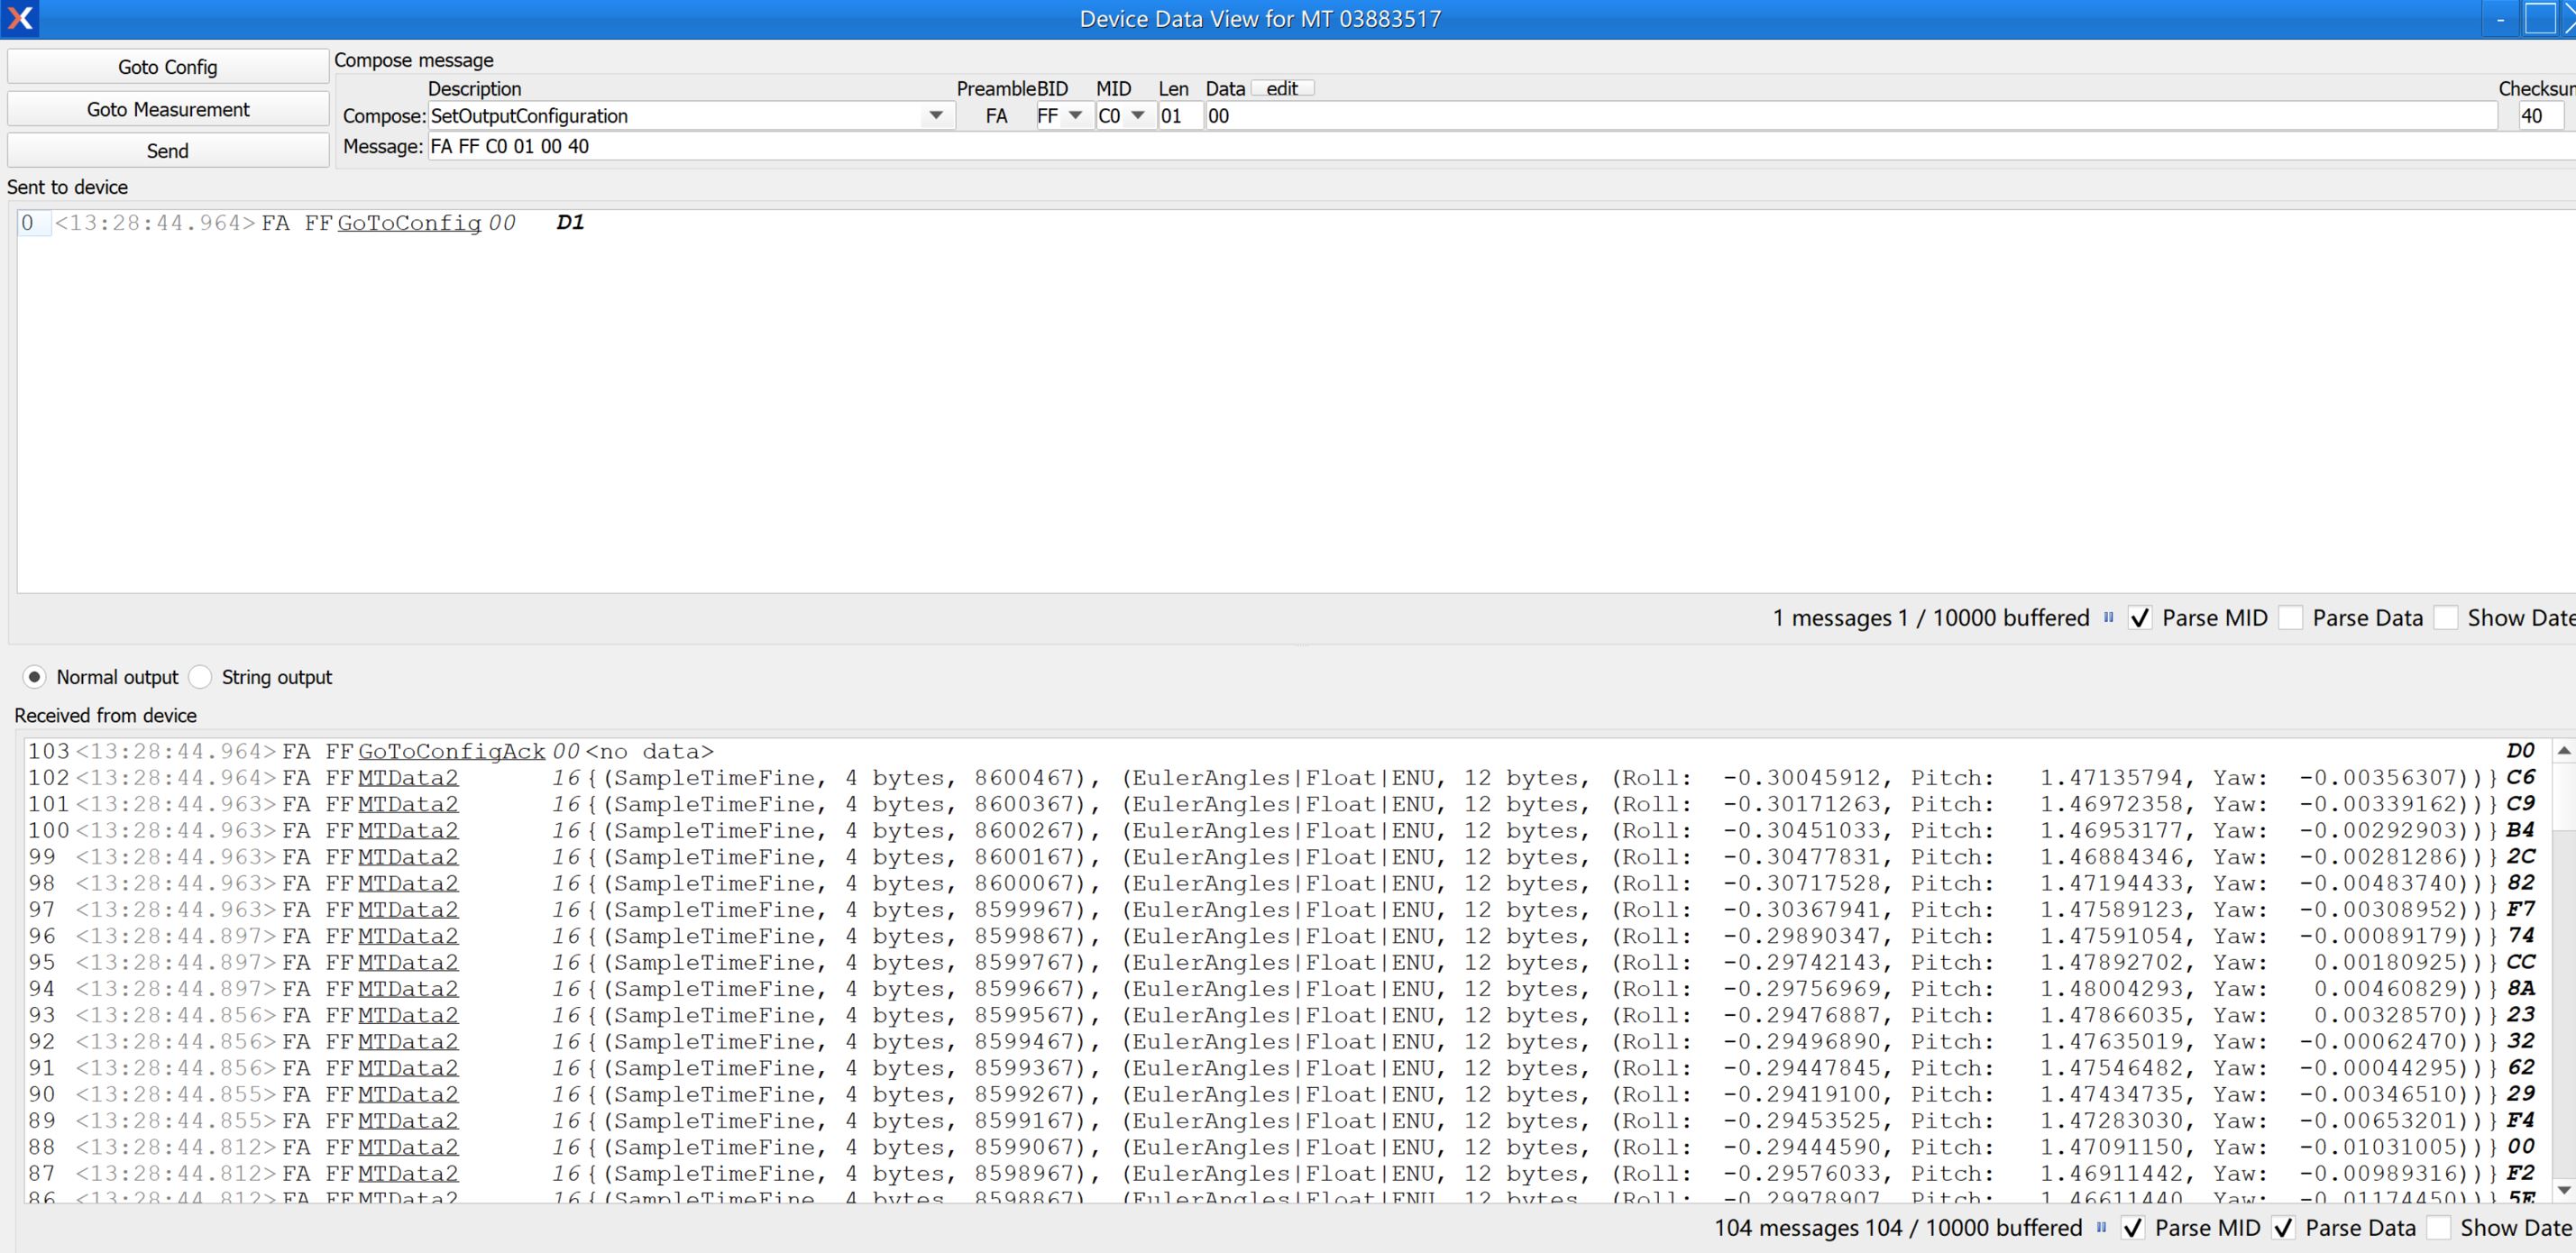Screen dimensions: 2576x1253
Task: Expand the MID dropdown showing C0
Action: pos(1137,116)
